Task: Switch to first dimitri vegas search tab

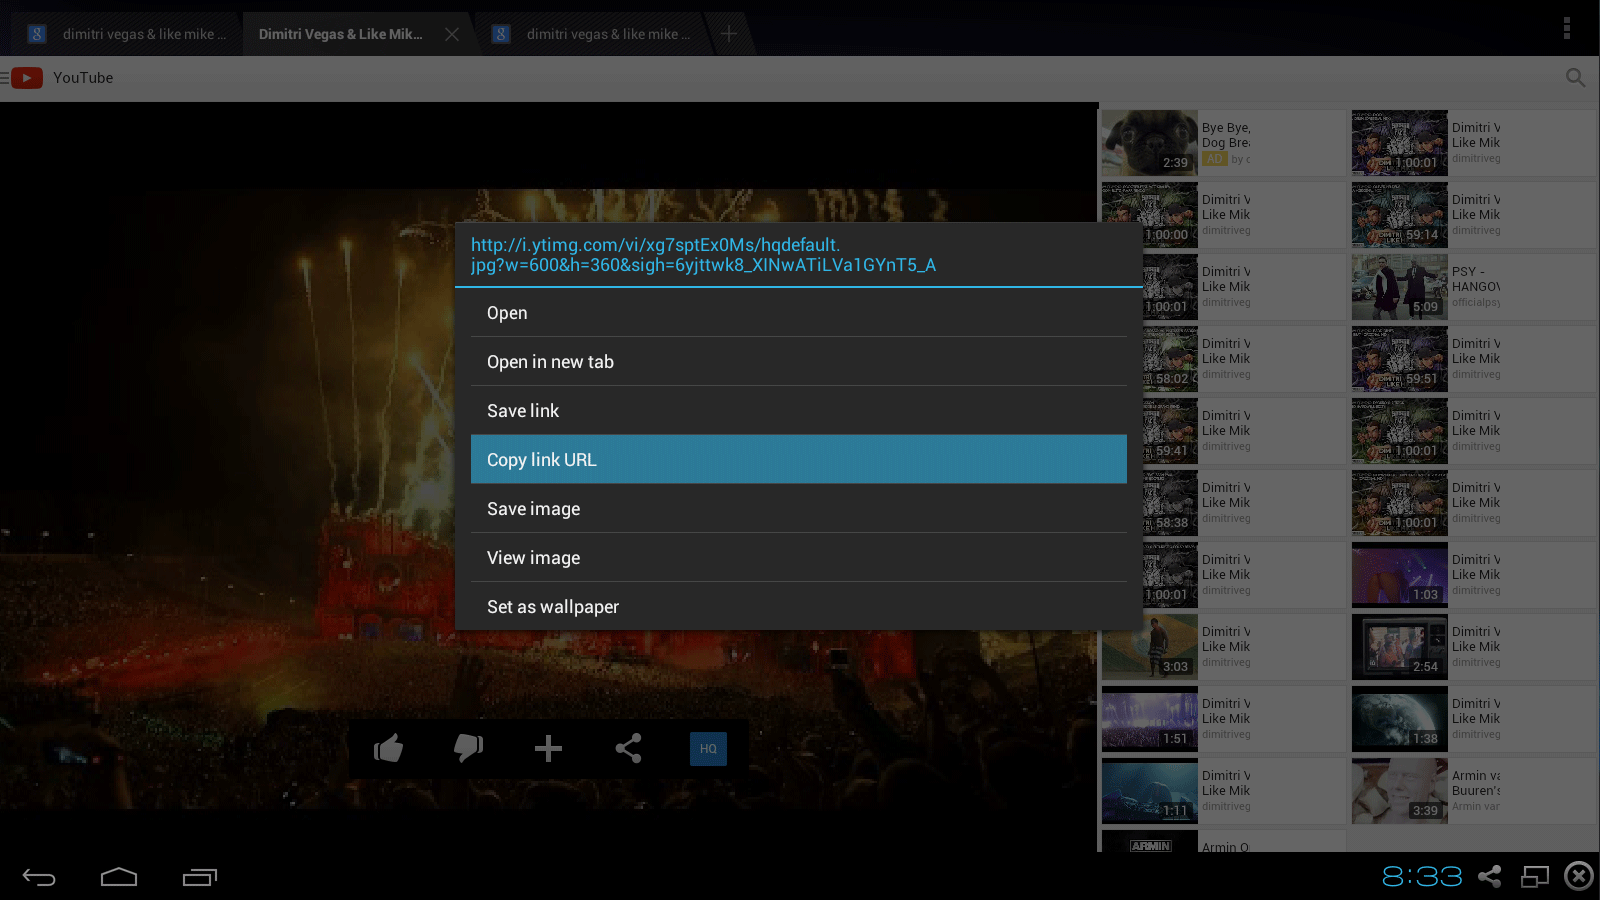Action: point(127,34)
